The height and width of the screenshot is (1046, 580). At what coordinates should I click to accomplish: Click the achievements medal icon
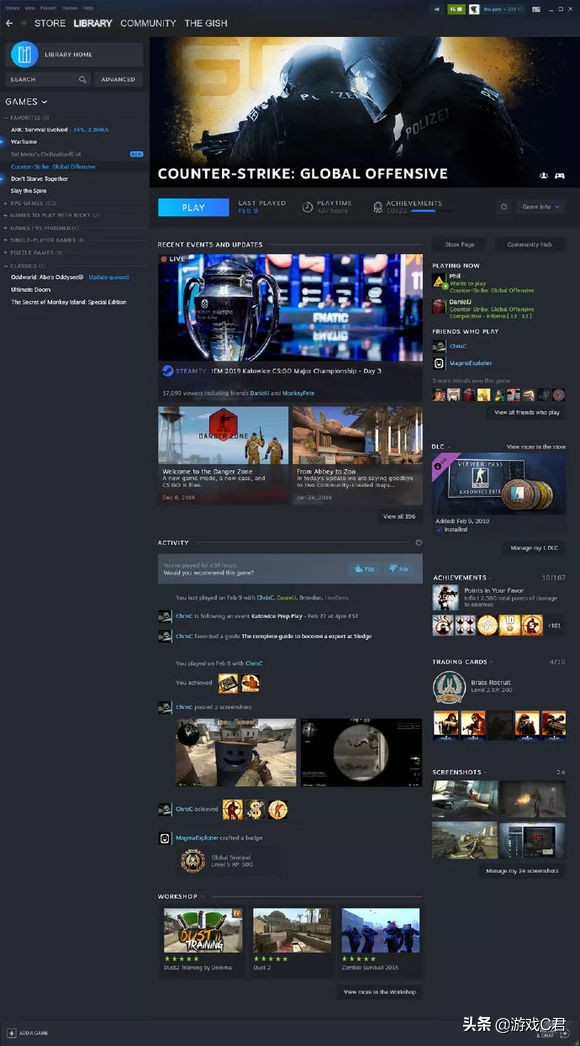[x=378, y=207]
